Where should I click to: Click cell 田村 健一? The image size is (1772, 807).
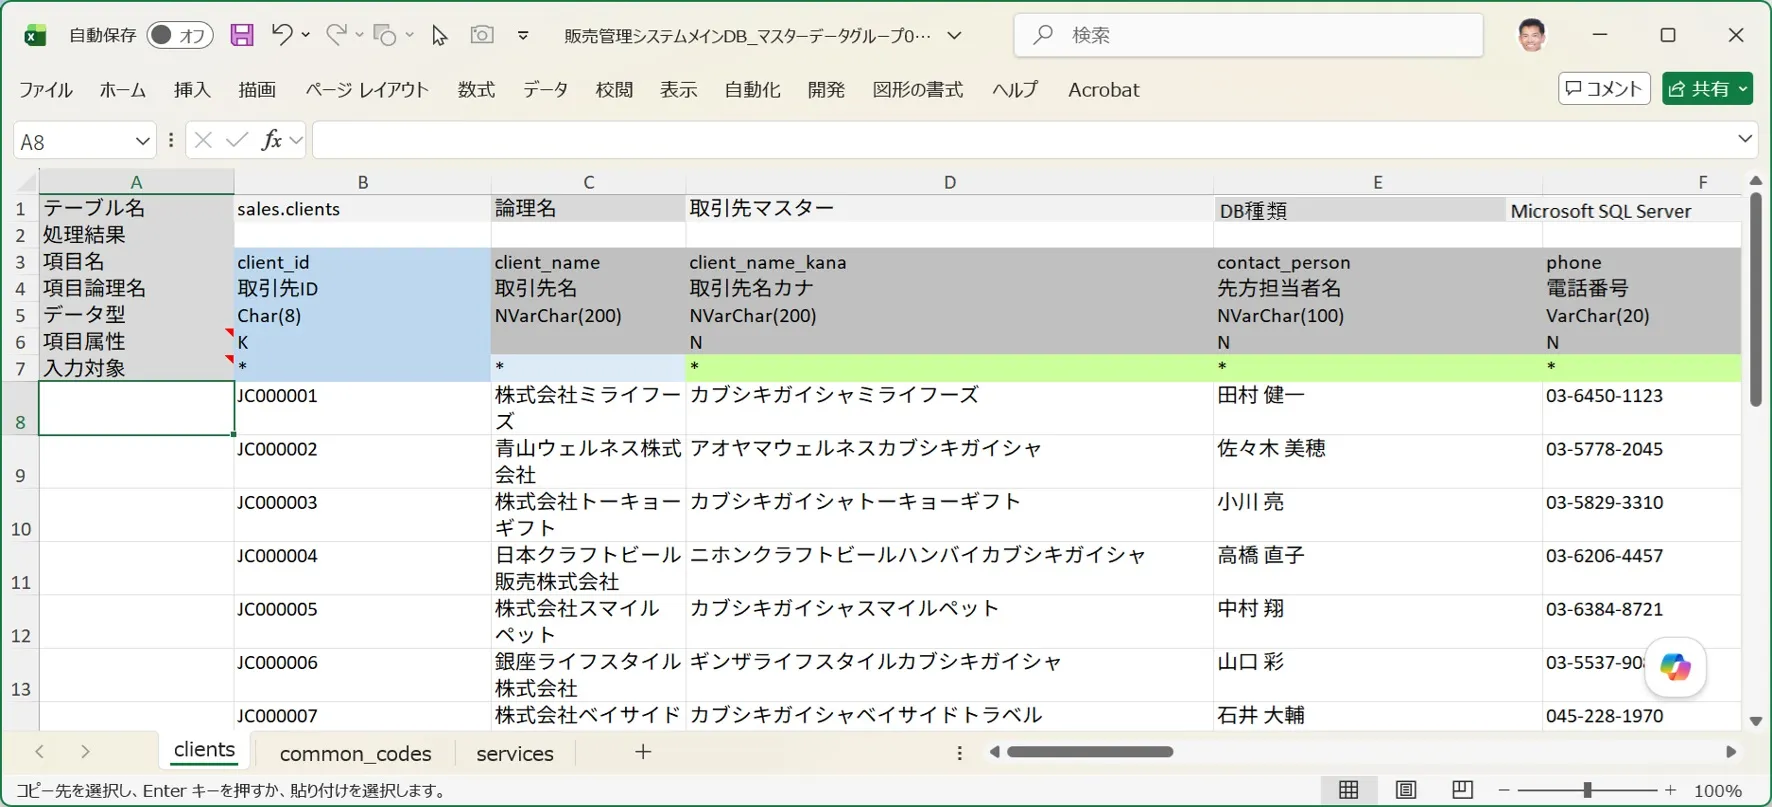click(x=1378, y=408)
